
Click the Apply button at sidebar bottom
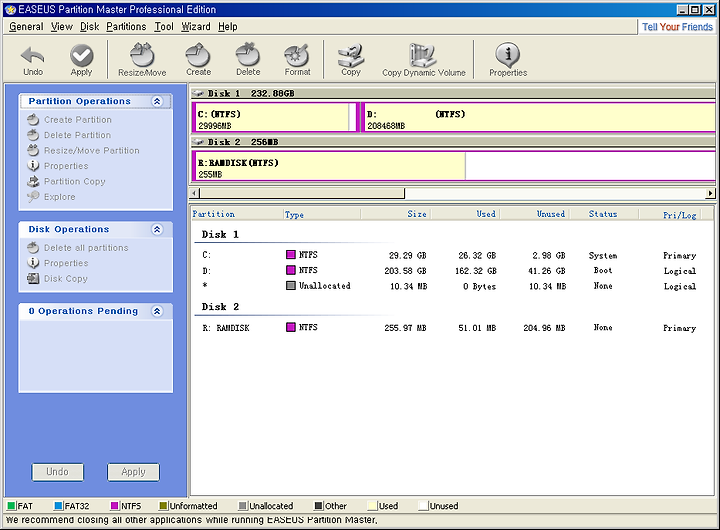coord(133,472)
